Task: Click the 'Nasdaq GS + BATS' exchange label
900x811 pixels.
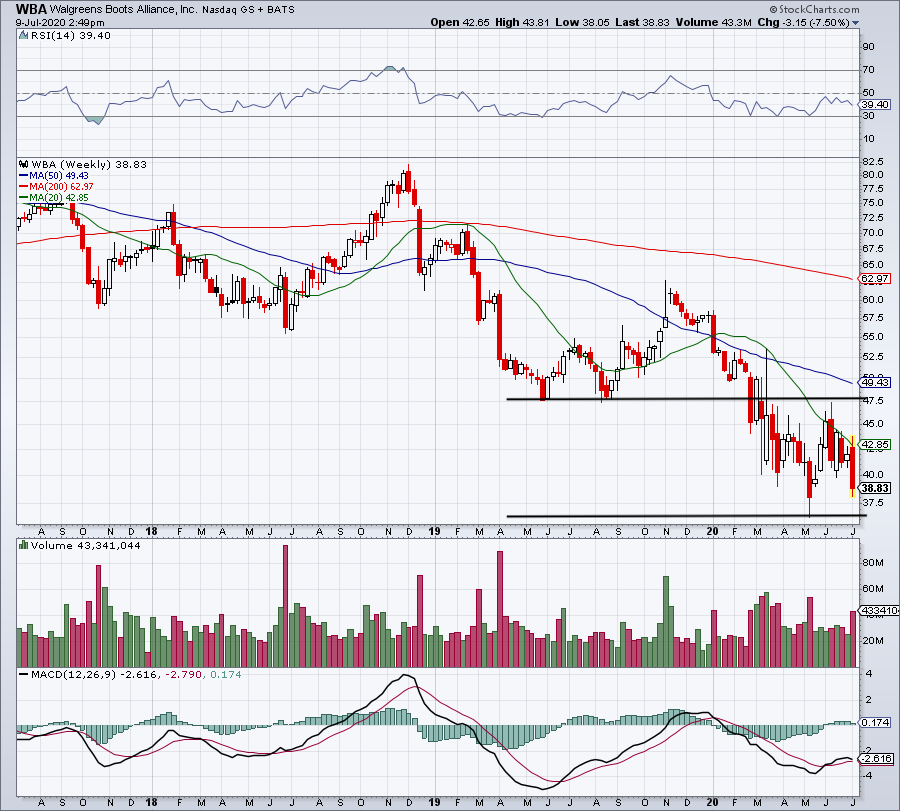Action: click(249, 10)
